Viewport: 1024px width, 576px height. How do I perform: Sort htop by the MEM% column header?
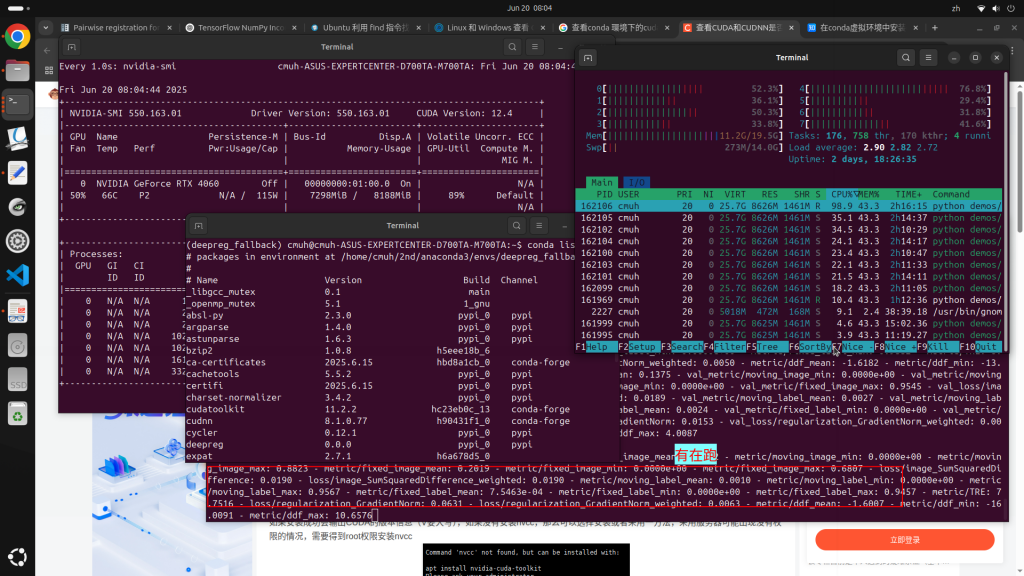869,194
